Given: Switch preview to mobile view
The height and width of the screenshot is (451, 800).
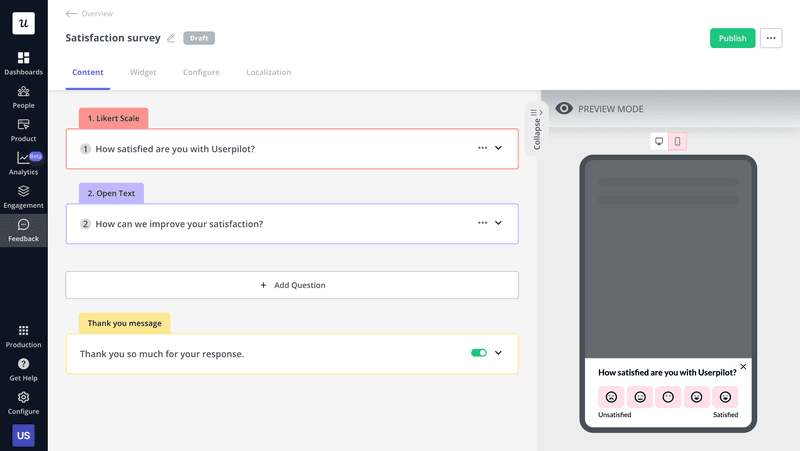Looking at the screenshot, I should tap(678, 141).
